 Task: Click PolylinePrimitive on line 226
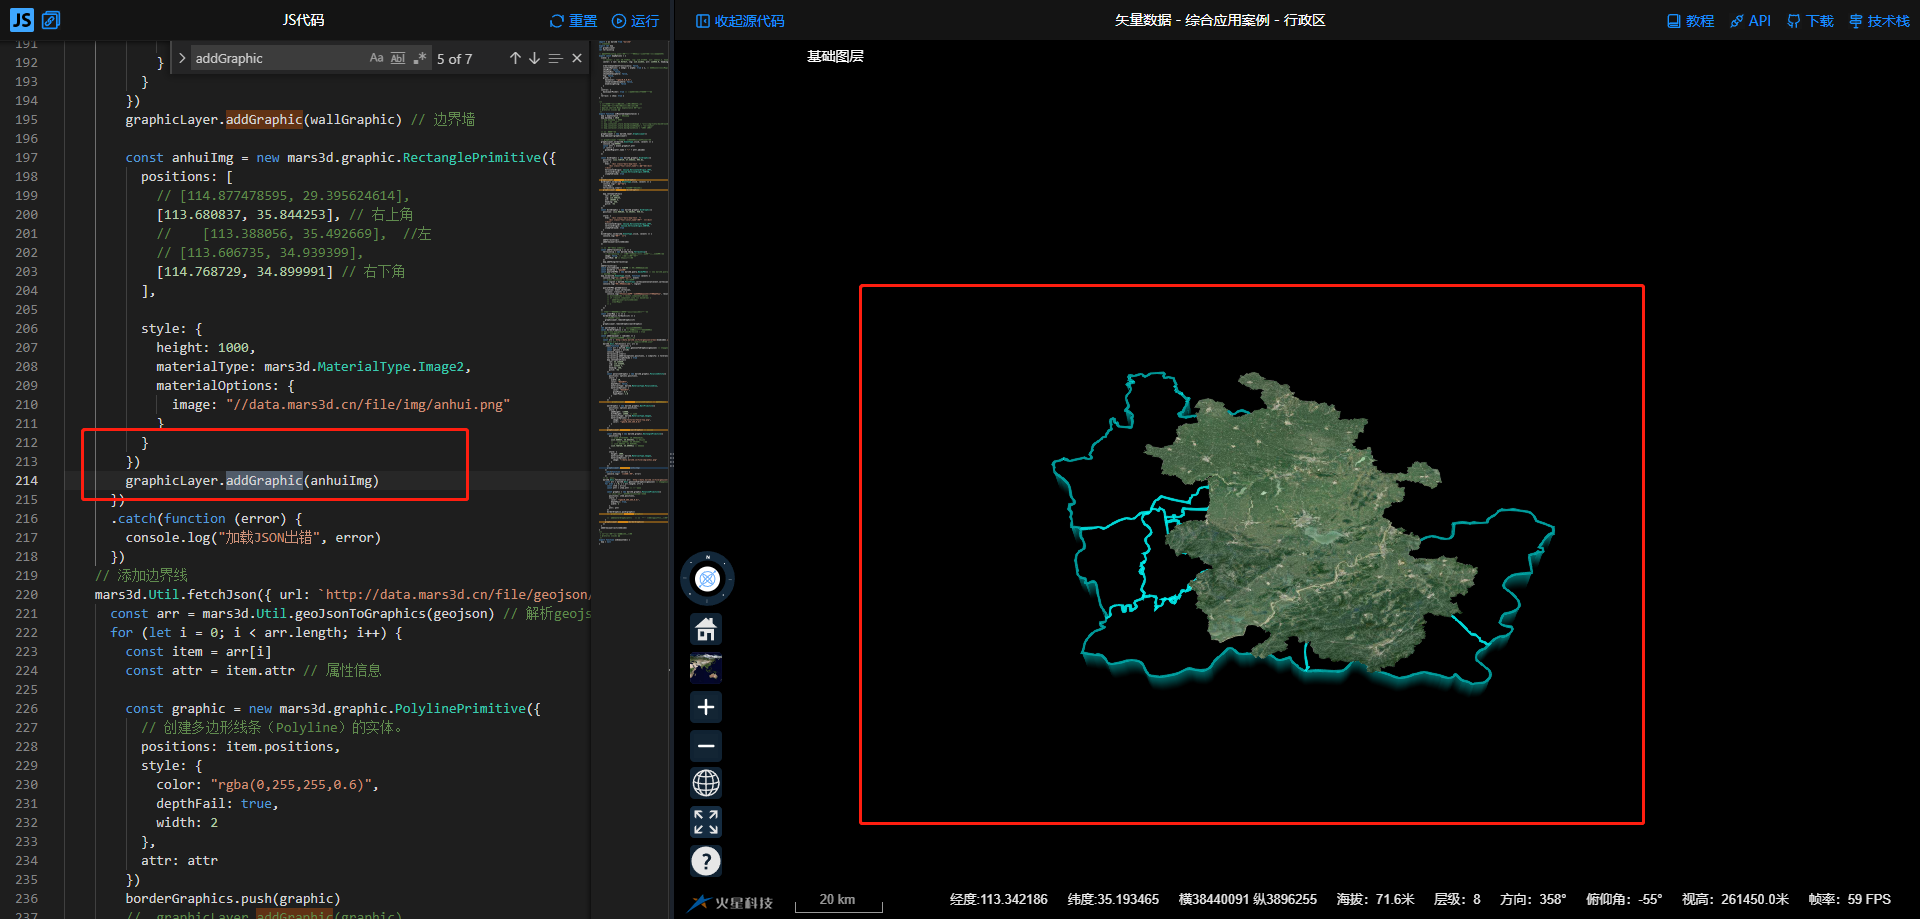[x=460, y=709]
